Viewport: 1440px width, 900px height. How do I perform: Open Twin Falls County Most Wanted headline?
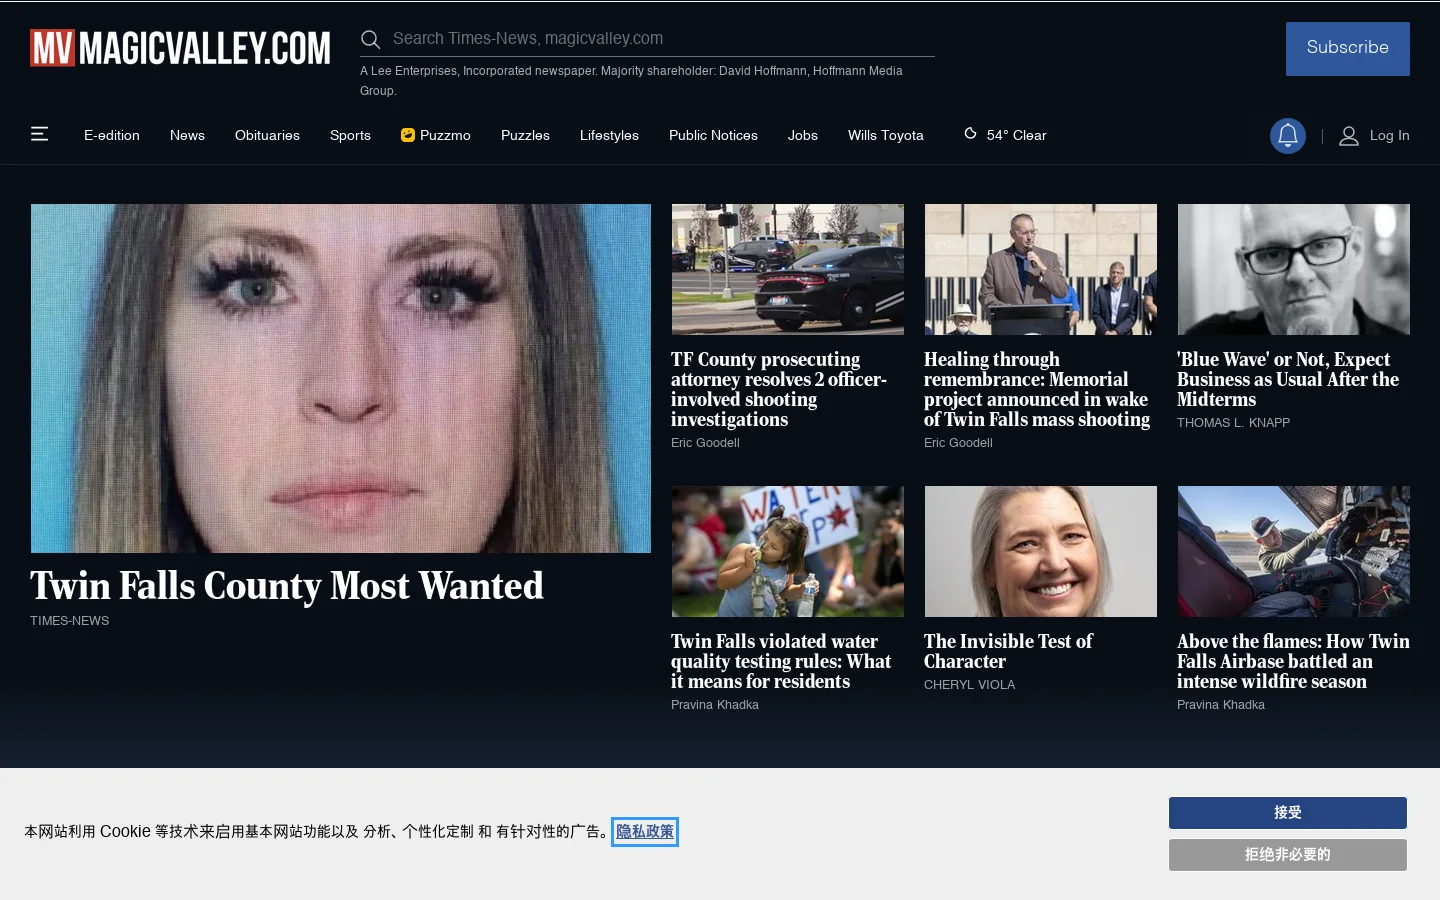(287, 586)
